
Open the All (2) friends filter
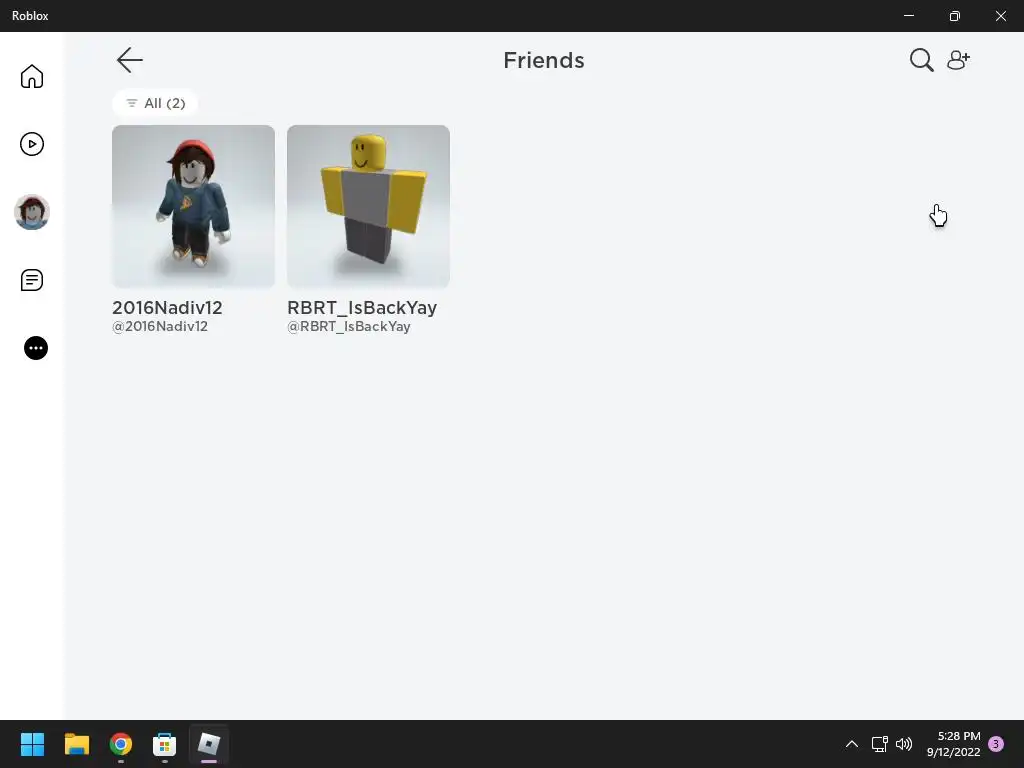point(155,103)
